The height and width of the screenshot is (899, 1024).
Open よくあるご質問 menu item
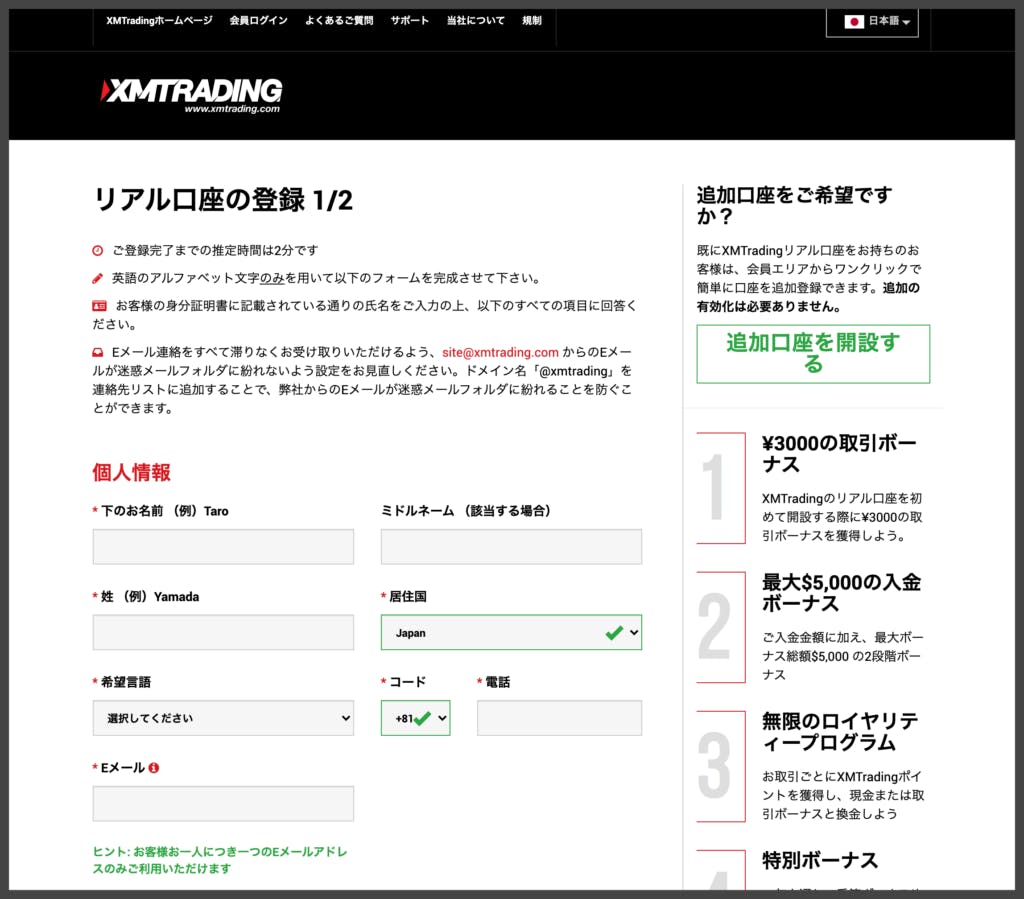(339, 21)
